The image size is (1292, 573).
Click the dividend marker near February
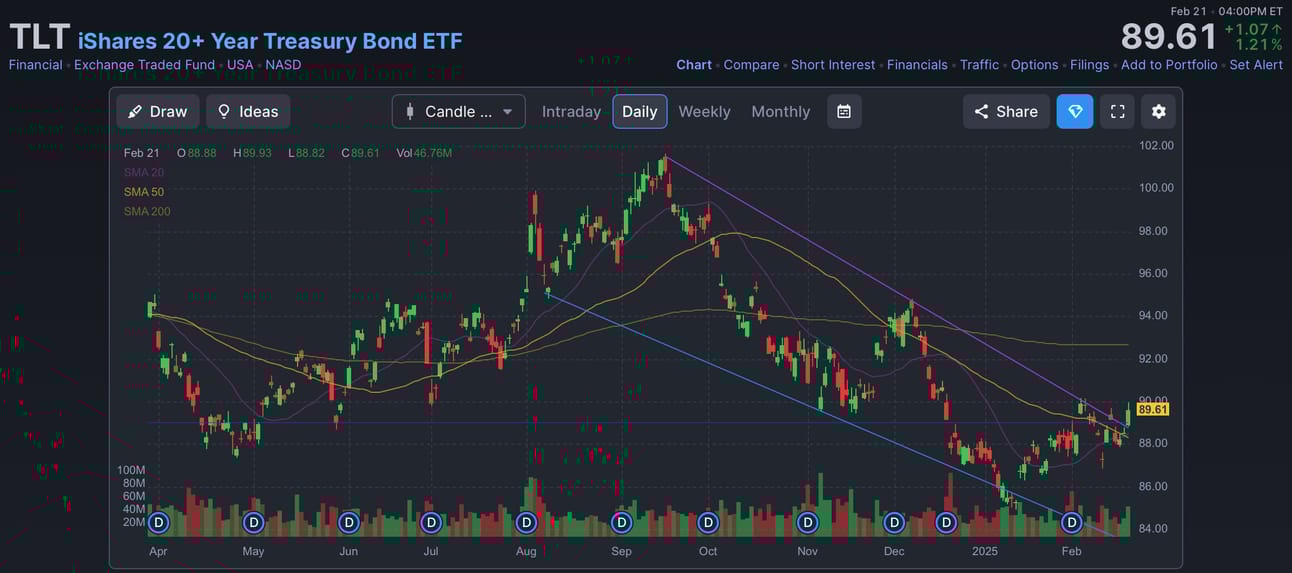1071,522
